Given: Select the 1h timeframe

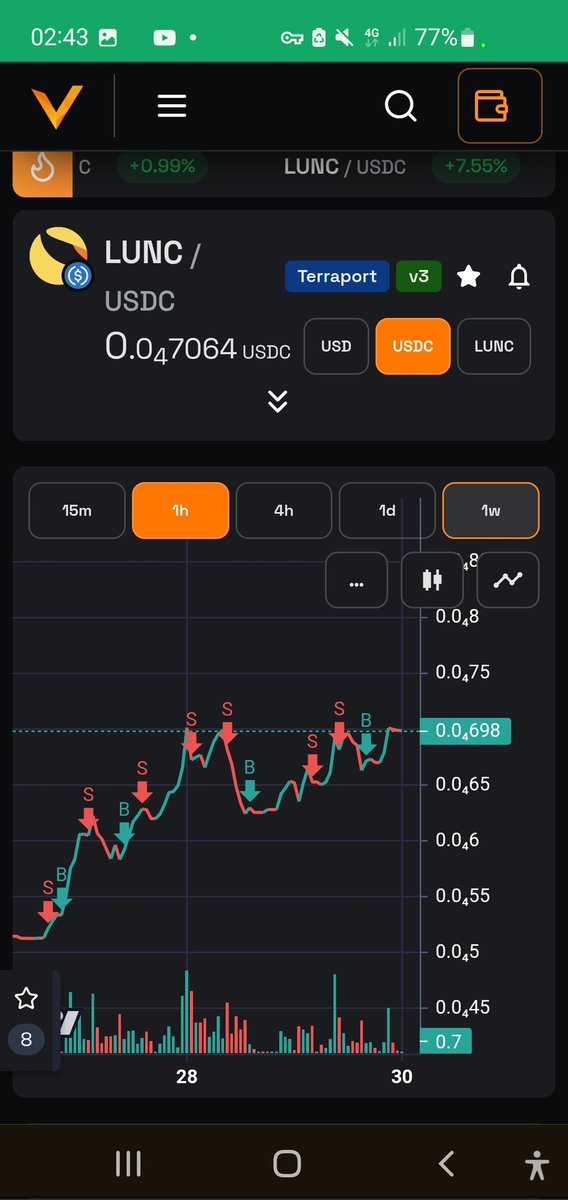Looking at the screenshot, I should pyautogui.click(x=180, y=511).
